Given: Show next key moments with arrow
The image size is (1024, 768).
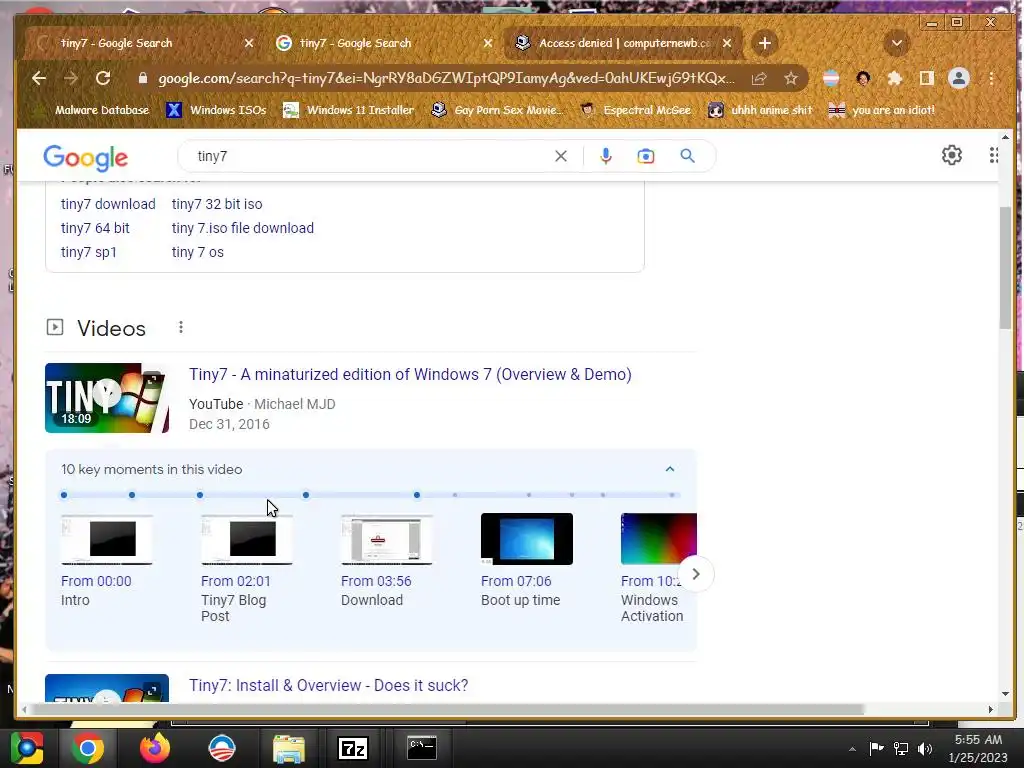Looking at the screenshot, I should [696, 574].
